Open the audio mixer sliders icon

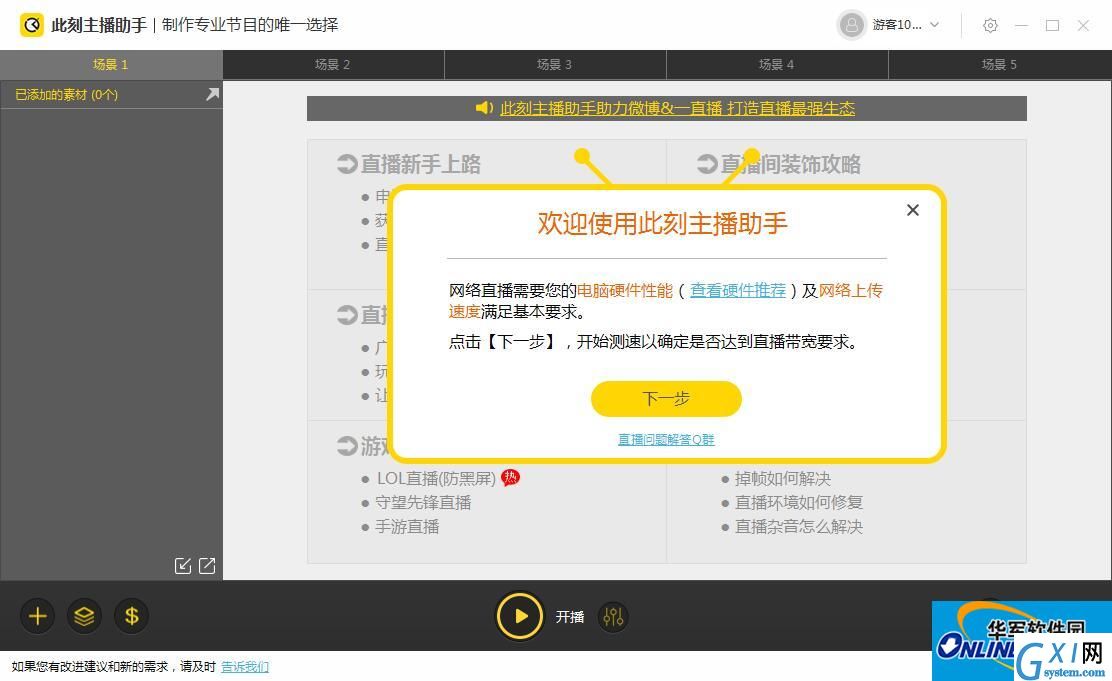point(613,617)
